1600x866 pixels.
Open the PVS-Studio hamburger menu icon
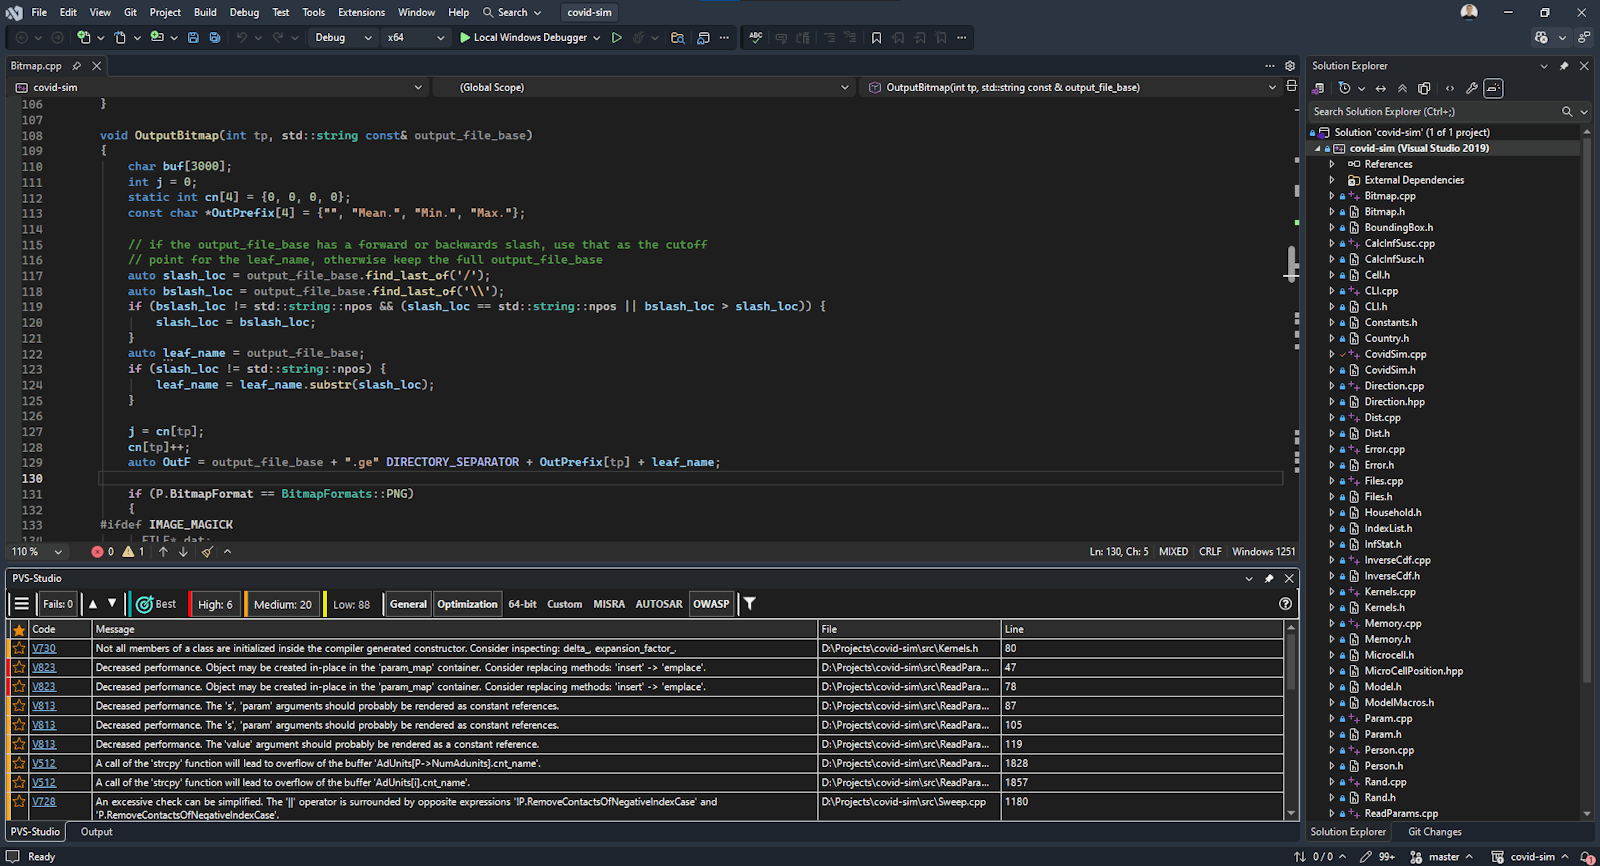click(21, 604)
